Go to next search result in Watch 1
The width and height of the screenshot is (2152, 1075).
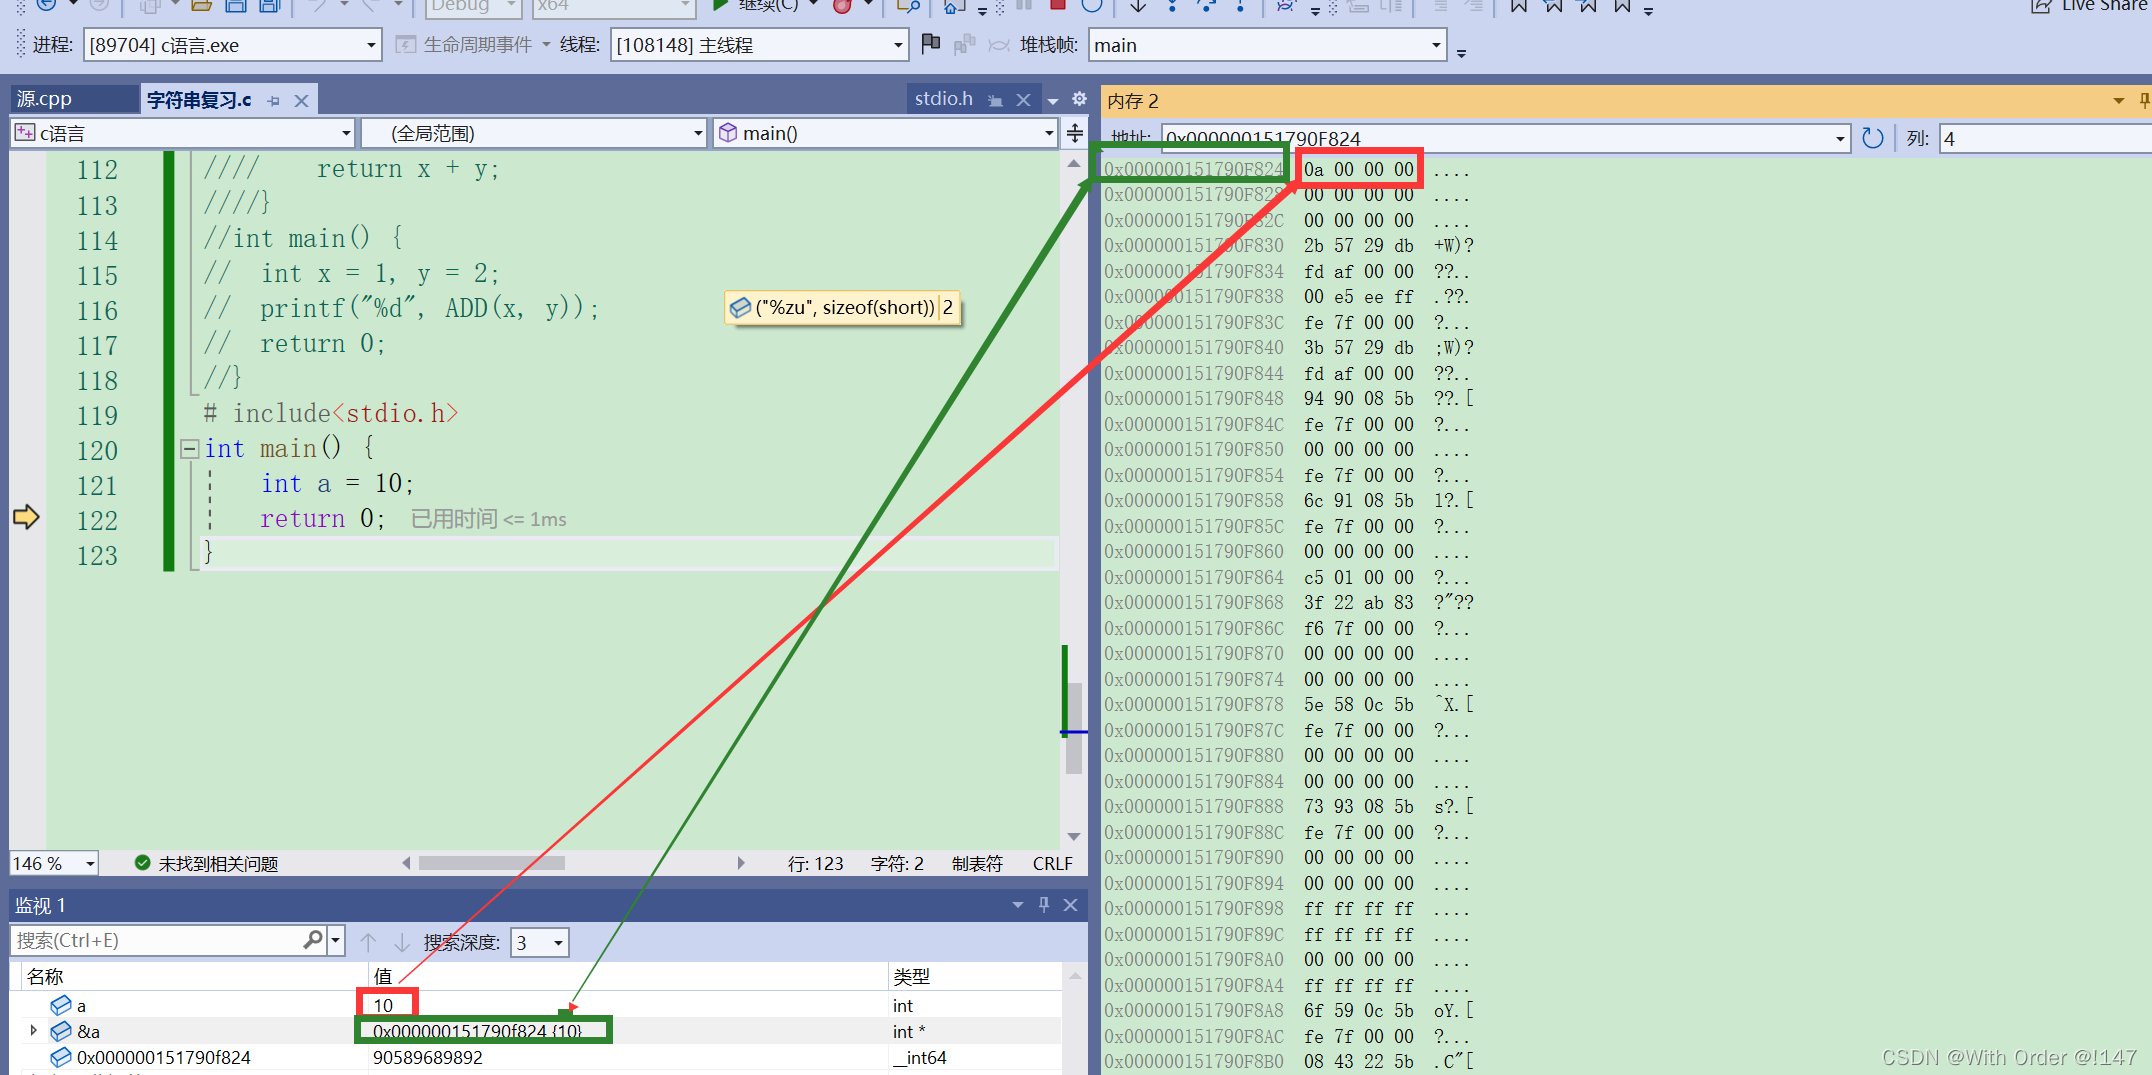pos(402,941)
